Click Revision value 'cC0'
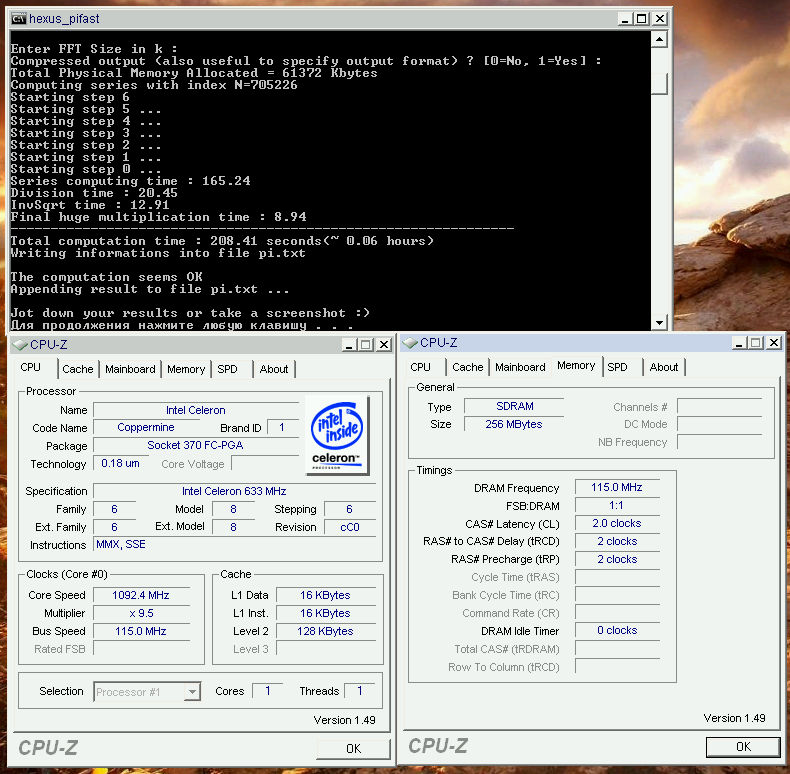790x774 pixels. point(350,528)
